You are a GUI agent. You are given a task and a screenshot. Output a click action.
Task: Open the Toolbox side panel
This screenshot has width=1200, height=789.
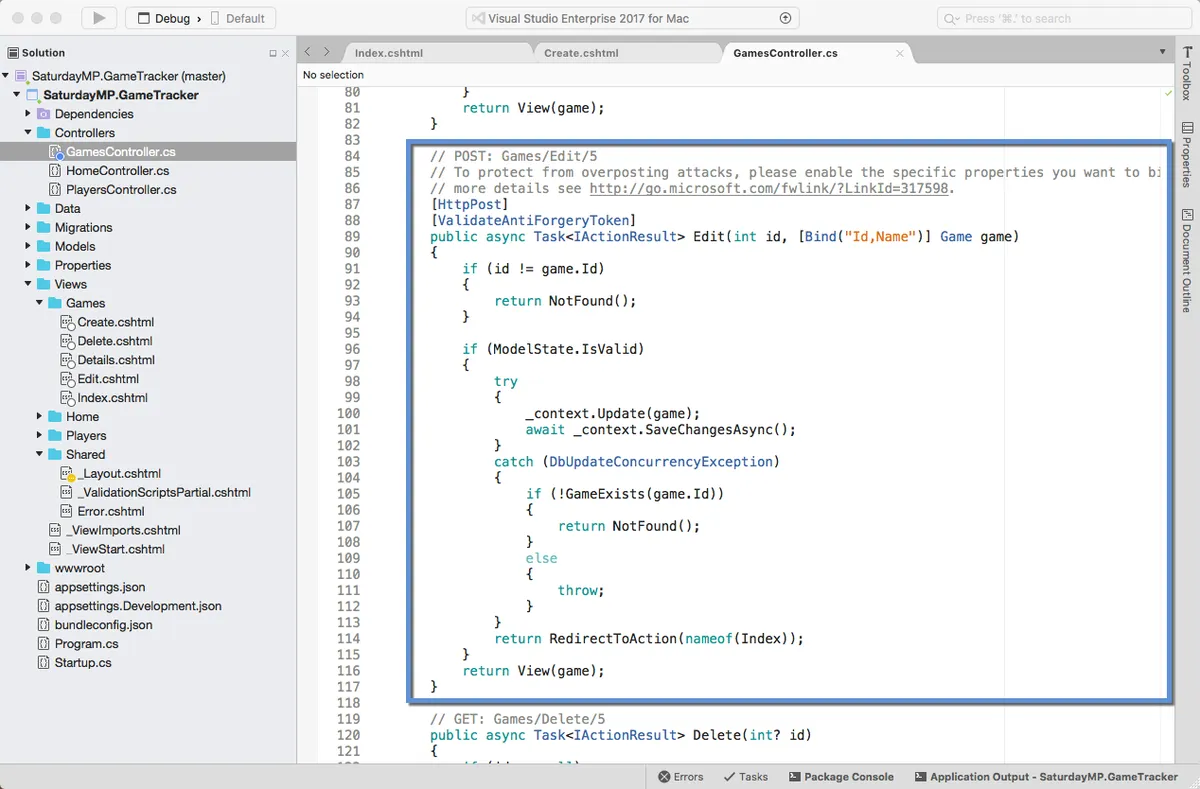click(1187, 75)
